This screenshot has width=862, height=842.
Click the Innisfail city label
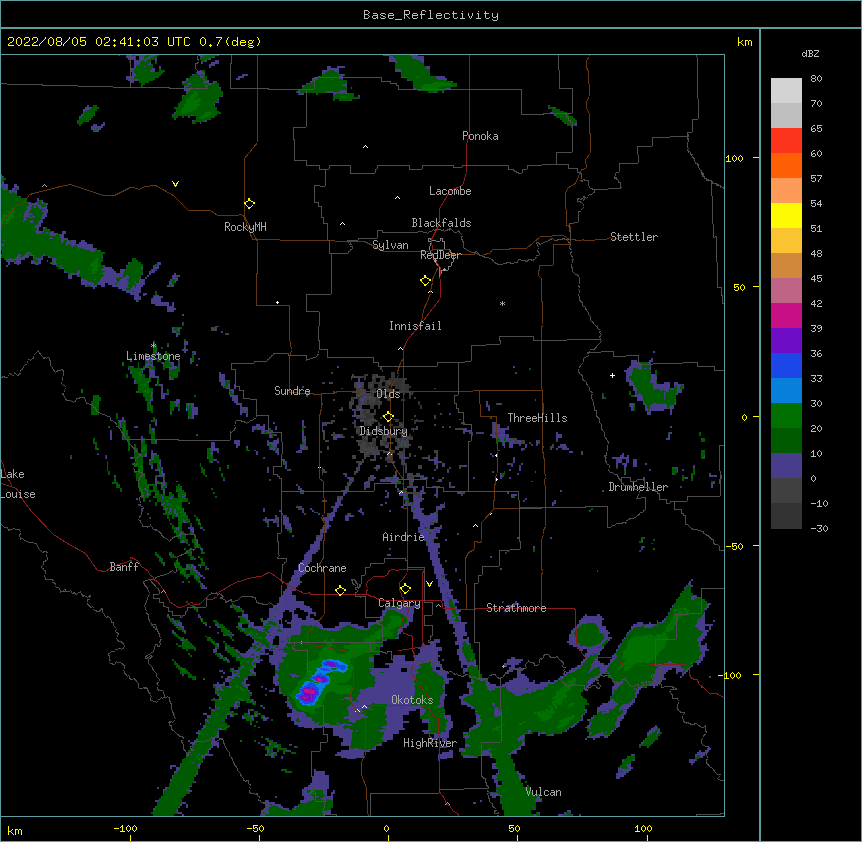click(415, 326)
